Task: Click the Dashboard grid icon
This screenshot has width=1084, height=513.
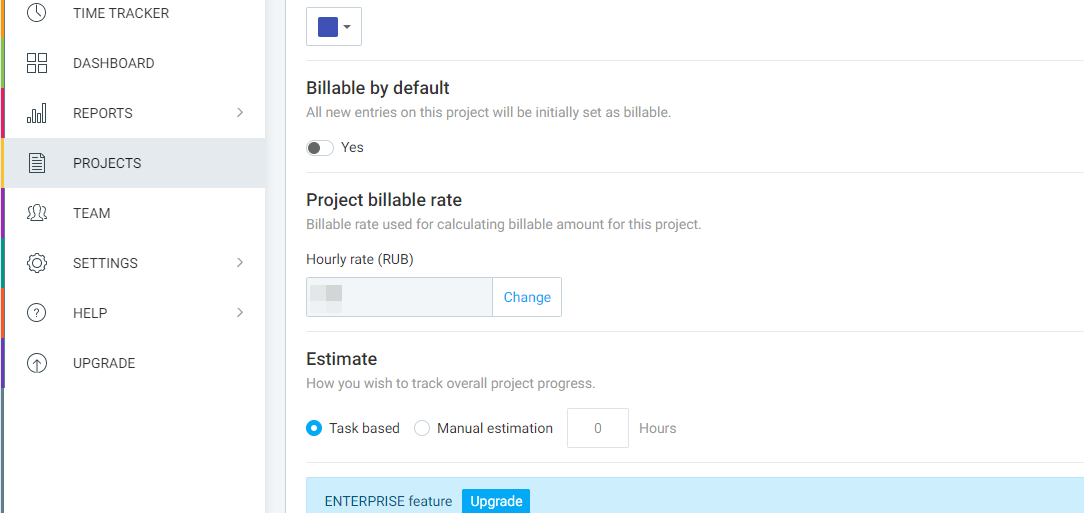Action: pos(37,63)
